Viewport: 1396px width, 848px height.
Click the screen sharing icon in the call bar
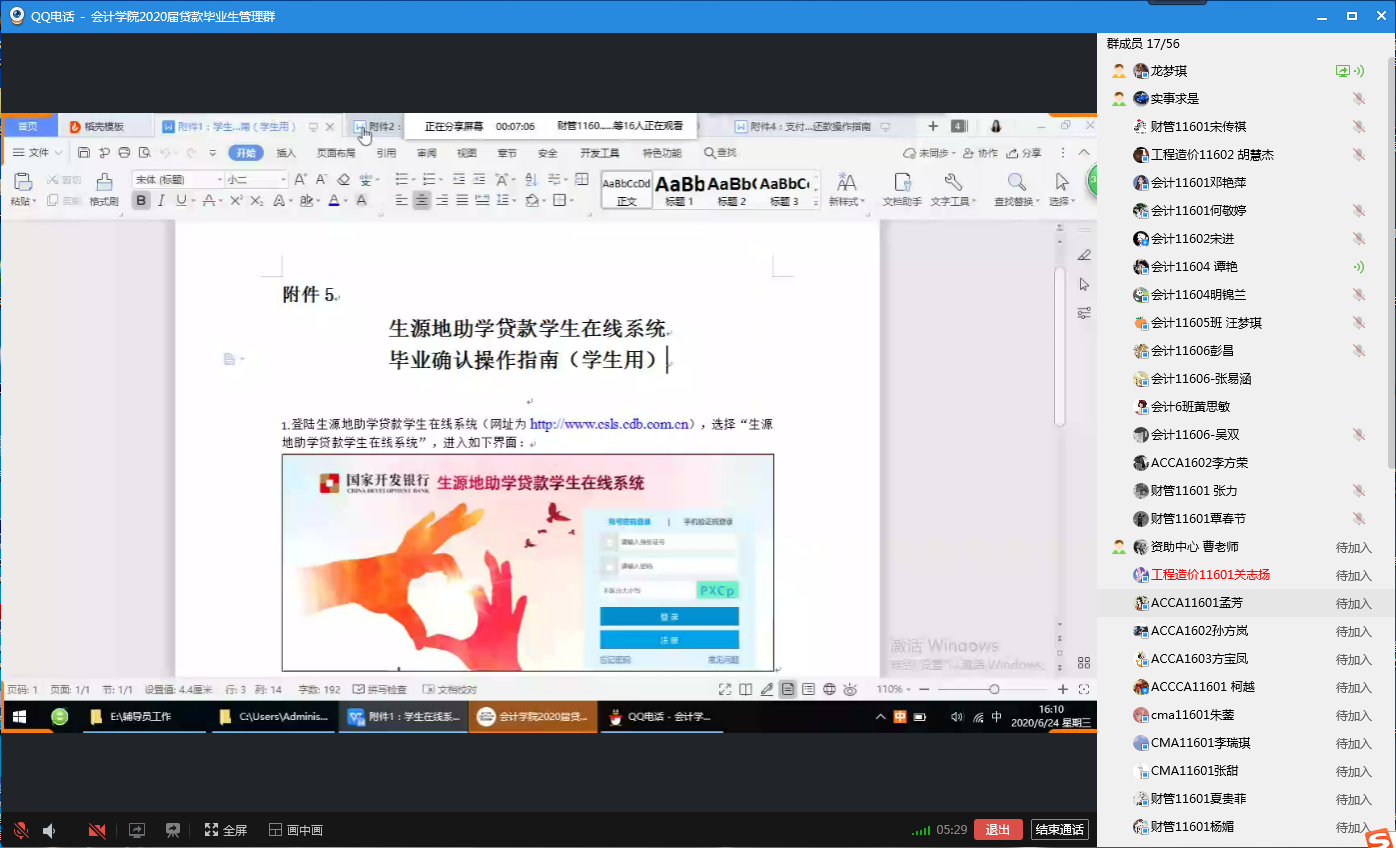coord(137,830)
